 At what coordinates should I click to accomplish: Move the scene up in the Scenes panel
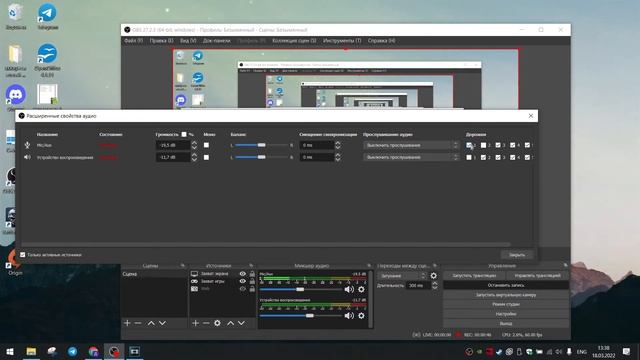[151, 323]
